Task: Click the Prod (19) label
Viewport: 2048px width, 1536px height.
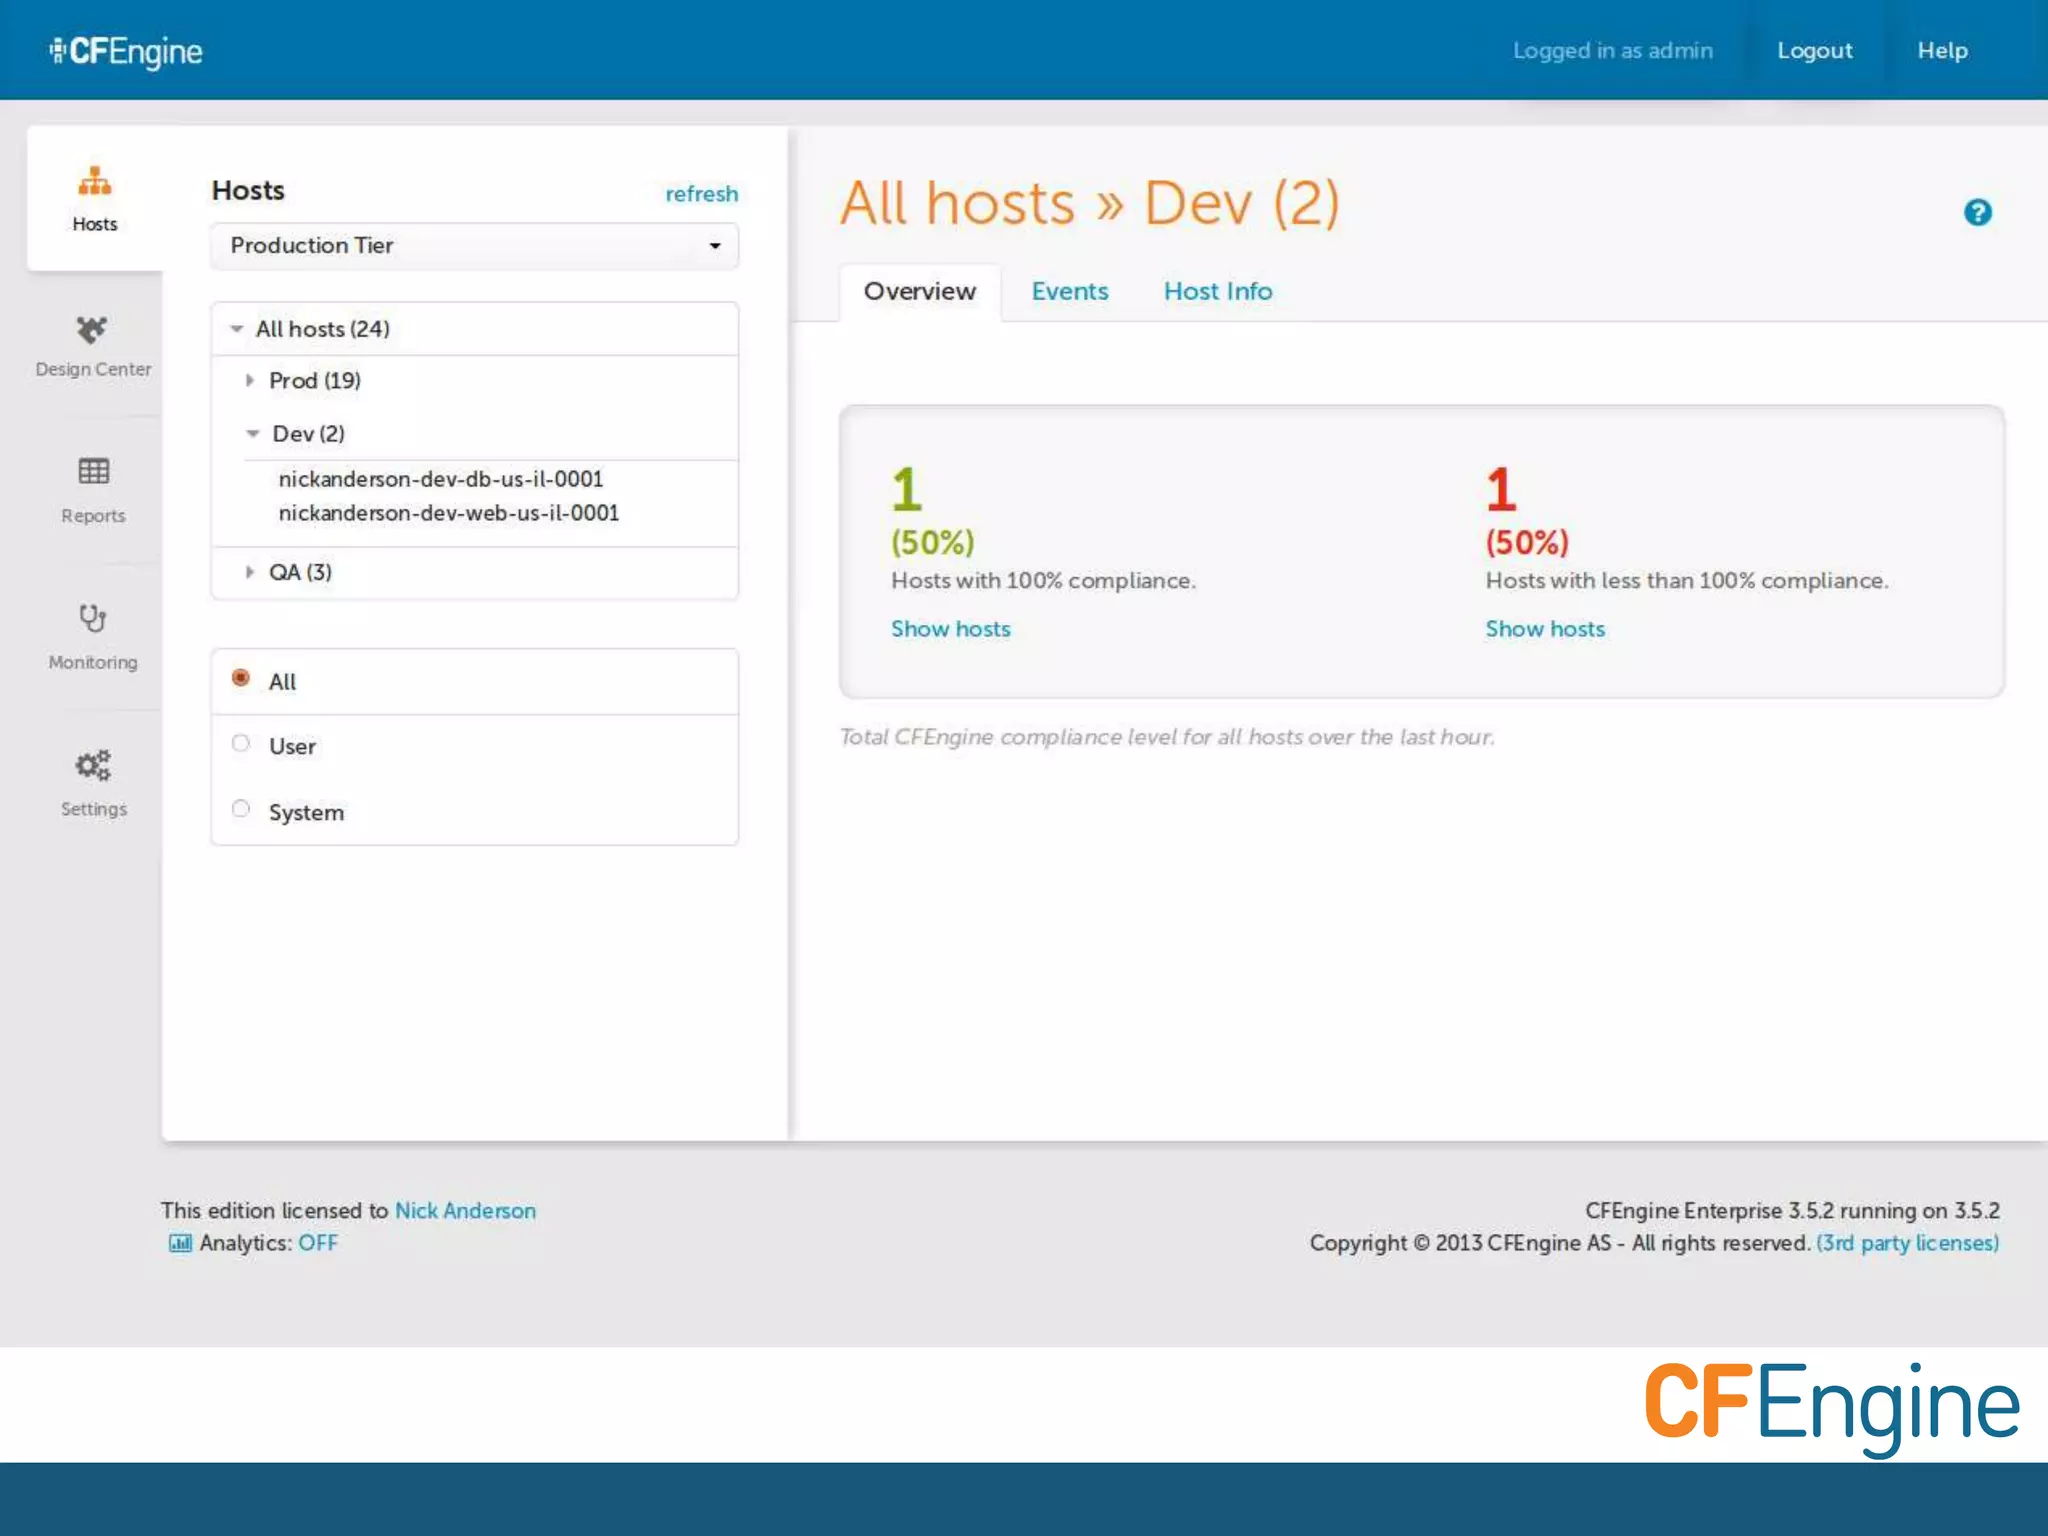Action: pos(314,381)
